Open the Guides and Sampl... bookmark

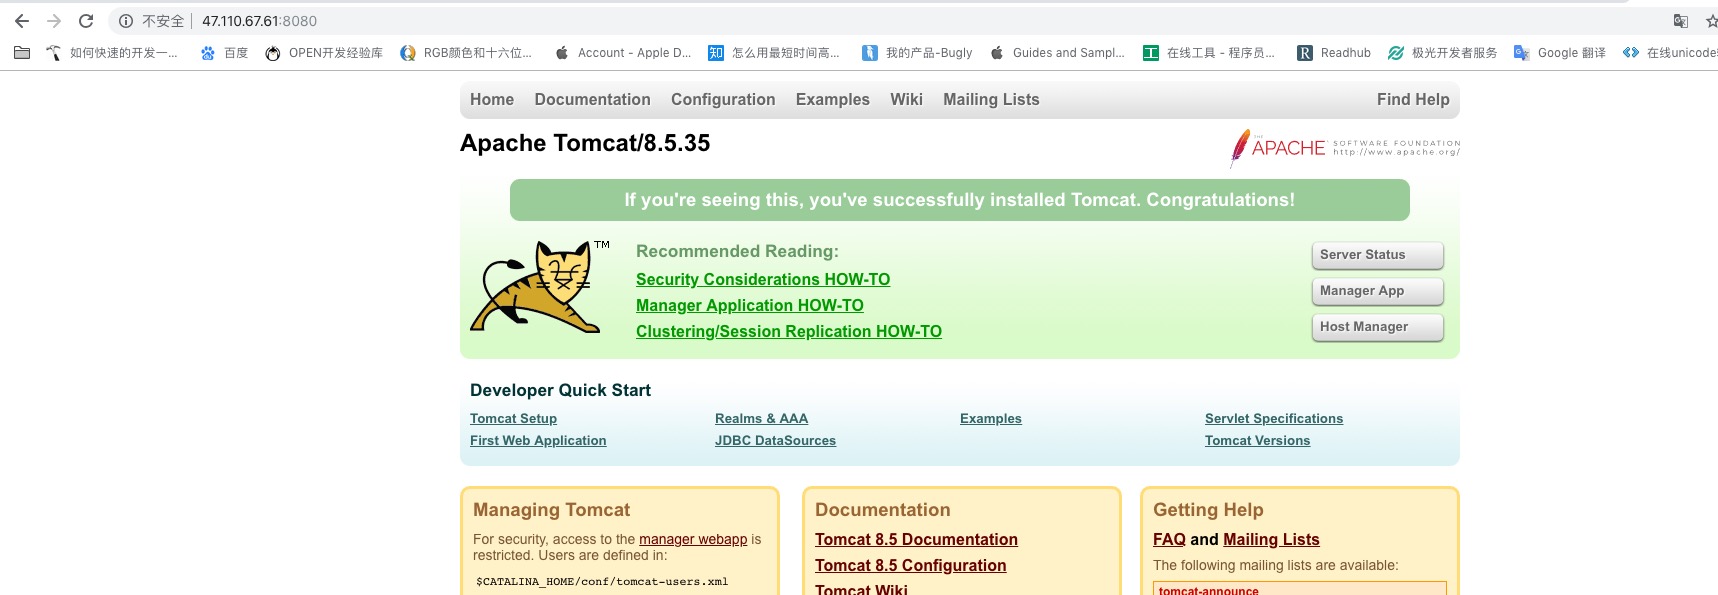pyautogui.click(x=1057, y=53)
